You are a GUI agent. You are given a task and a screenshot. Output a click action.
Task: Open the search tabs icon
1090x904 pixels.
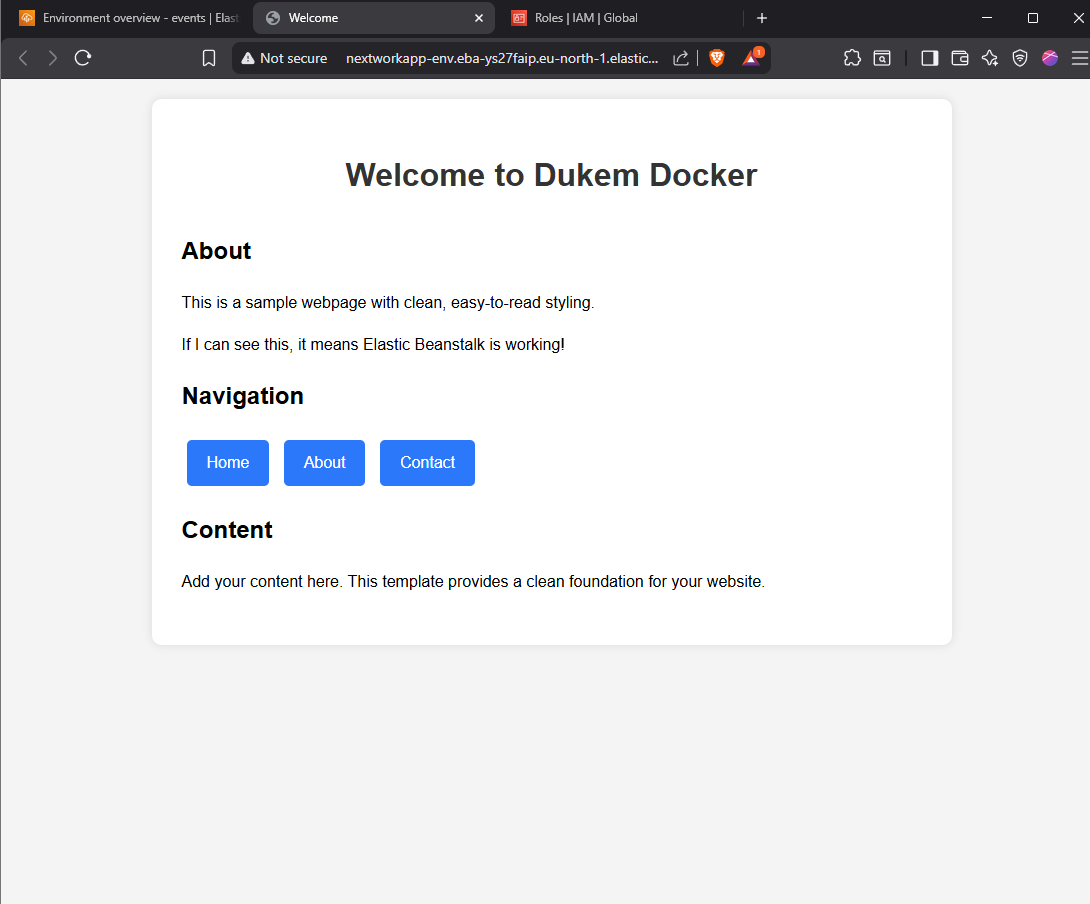pyautogui.click(x=882, y=58)
